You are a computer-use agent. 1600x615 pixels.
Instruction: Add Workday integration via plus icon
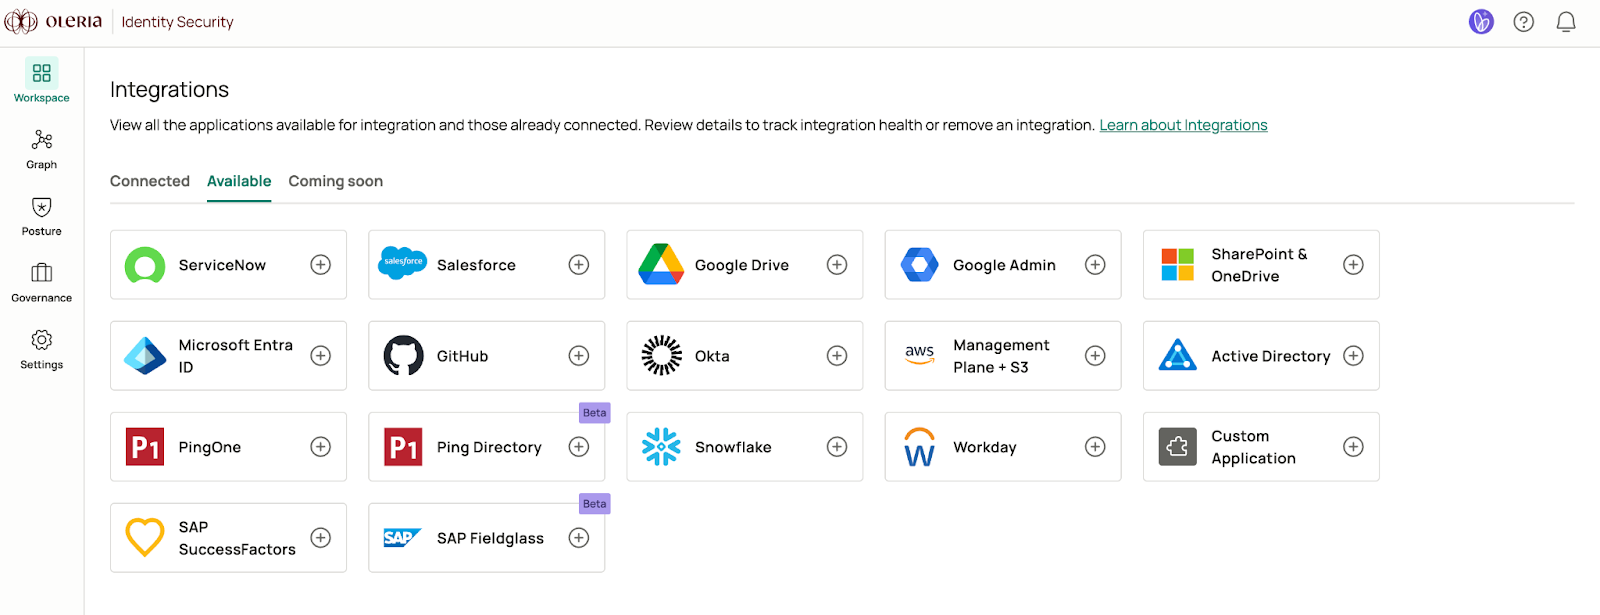[x=1095, y=447]
